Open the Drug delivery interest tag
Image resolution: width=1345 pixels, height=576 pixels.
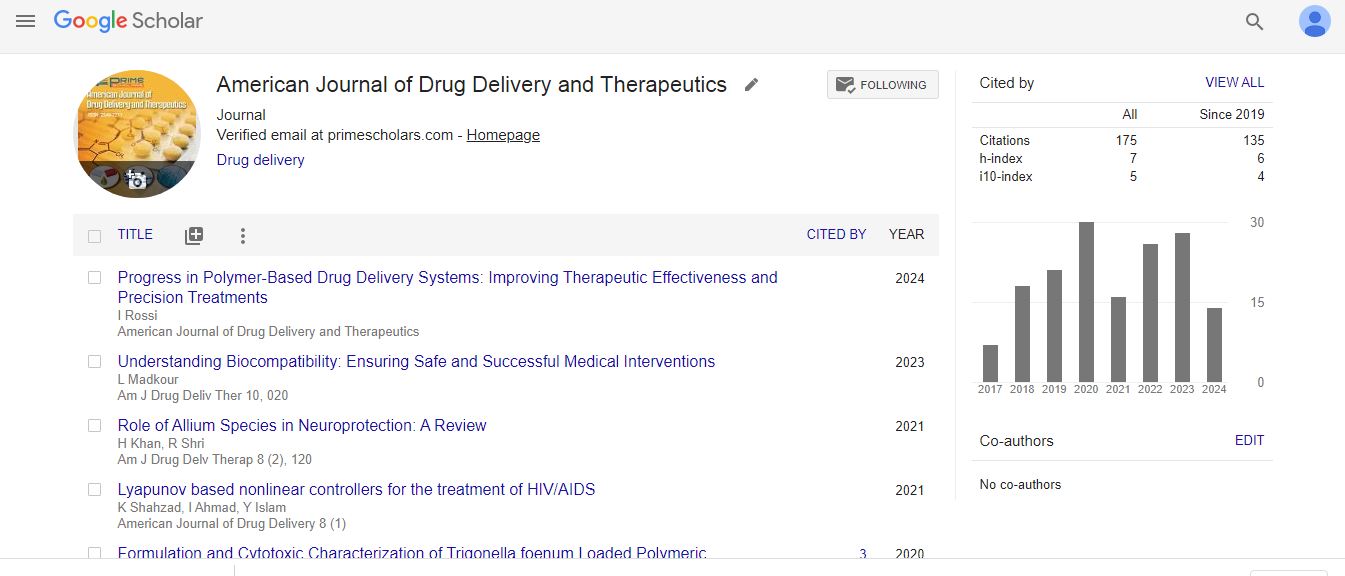260,160
